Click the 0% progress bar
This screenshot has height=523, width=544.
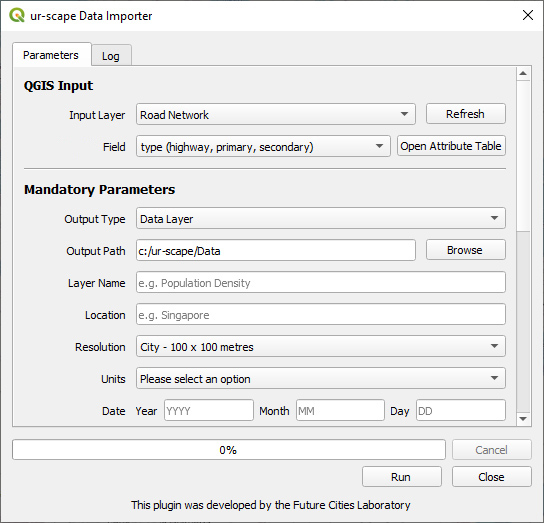(229, 450)
